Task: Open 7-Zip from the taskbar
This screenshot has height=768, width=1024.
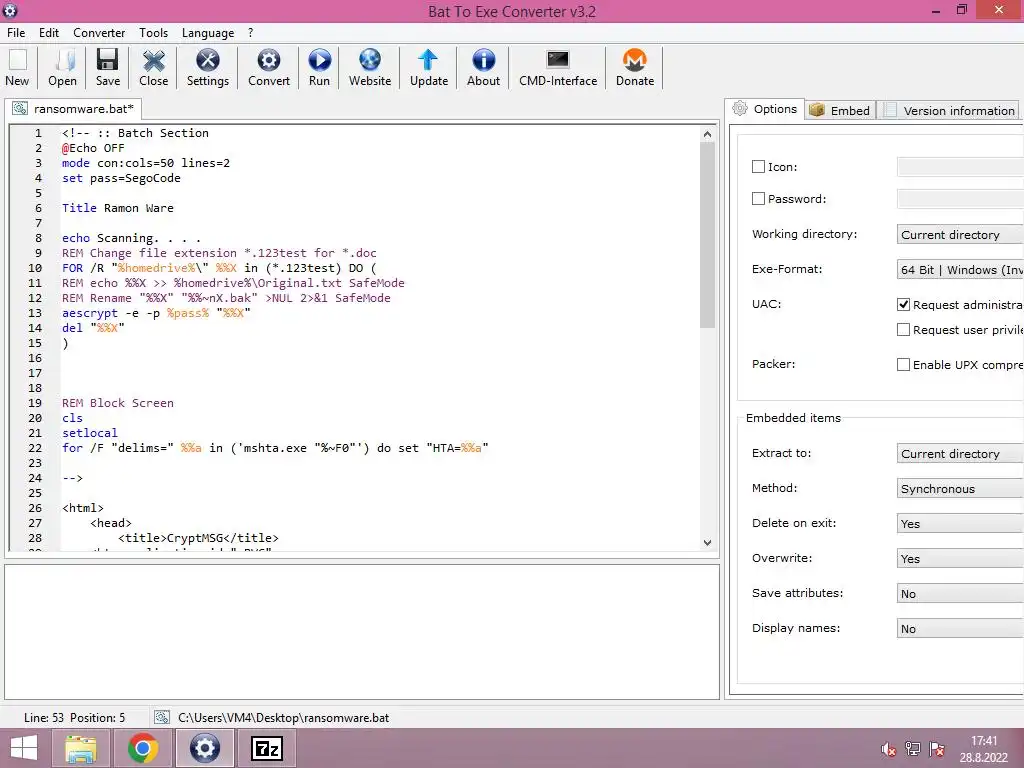Action: click(x=267, y=748)
